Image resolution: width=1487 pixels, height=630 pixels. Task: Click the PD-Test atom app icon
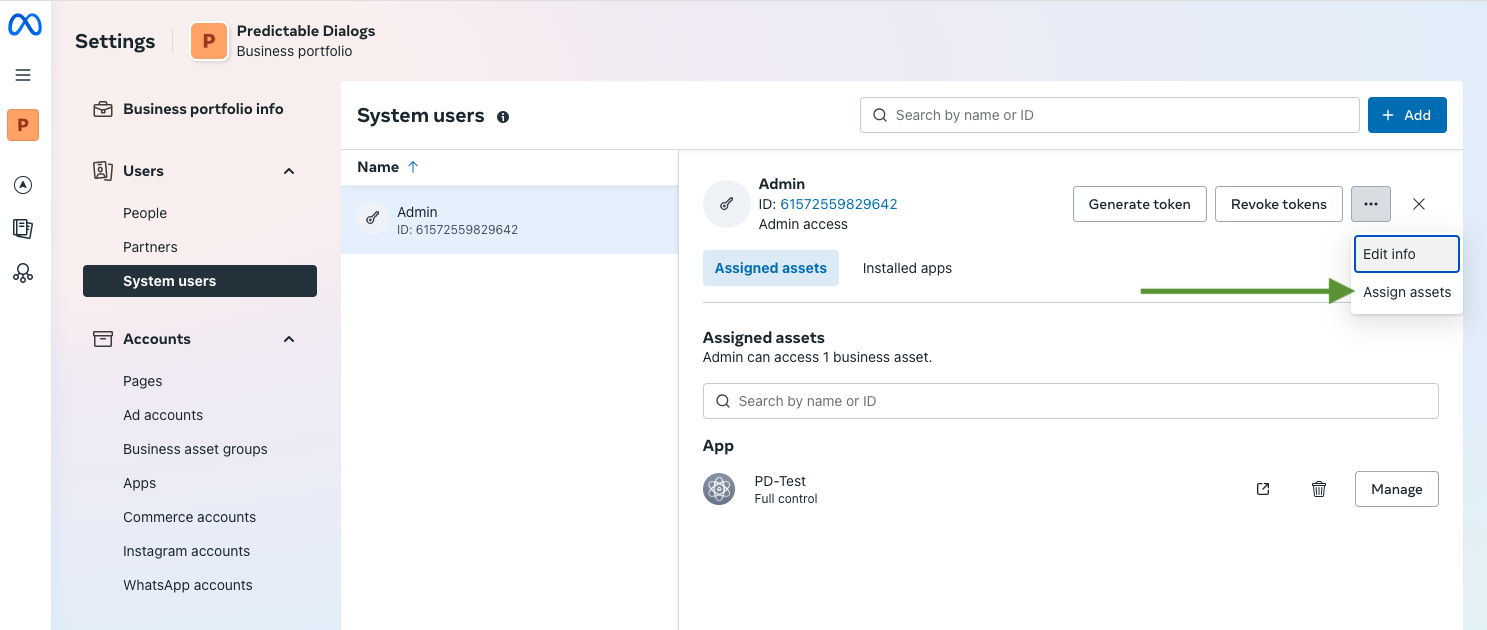click(x=718, y=489)
